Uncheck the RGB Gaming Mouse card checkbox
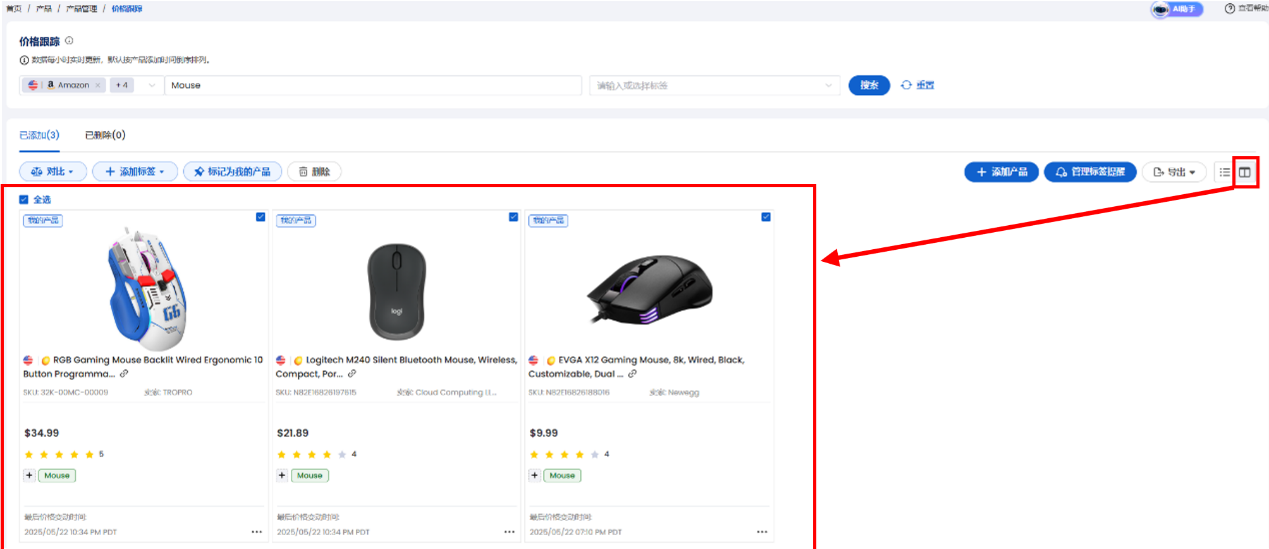 260,216
